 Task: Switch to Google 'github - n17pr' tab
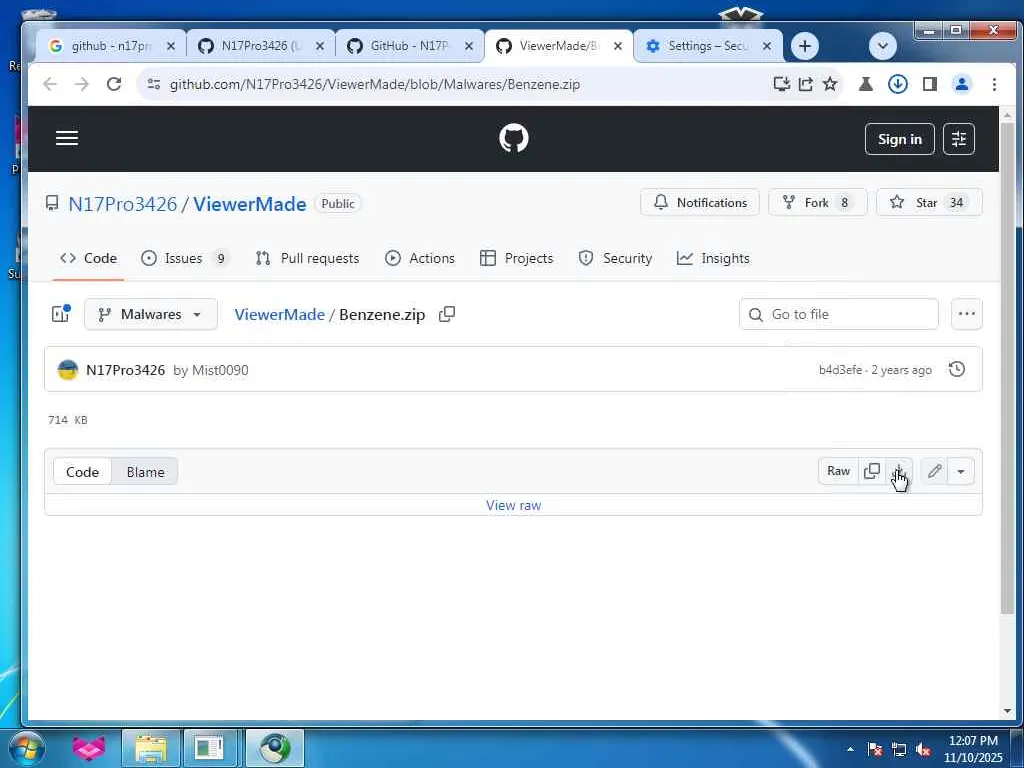point(111,46)
